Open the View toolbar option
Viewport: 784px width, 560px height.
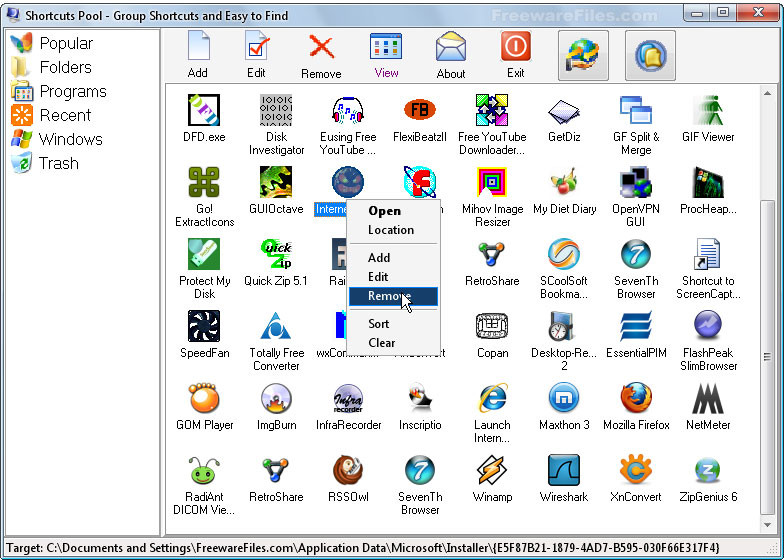(x=386, y=55)
